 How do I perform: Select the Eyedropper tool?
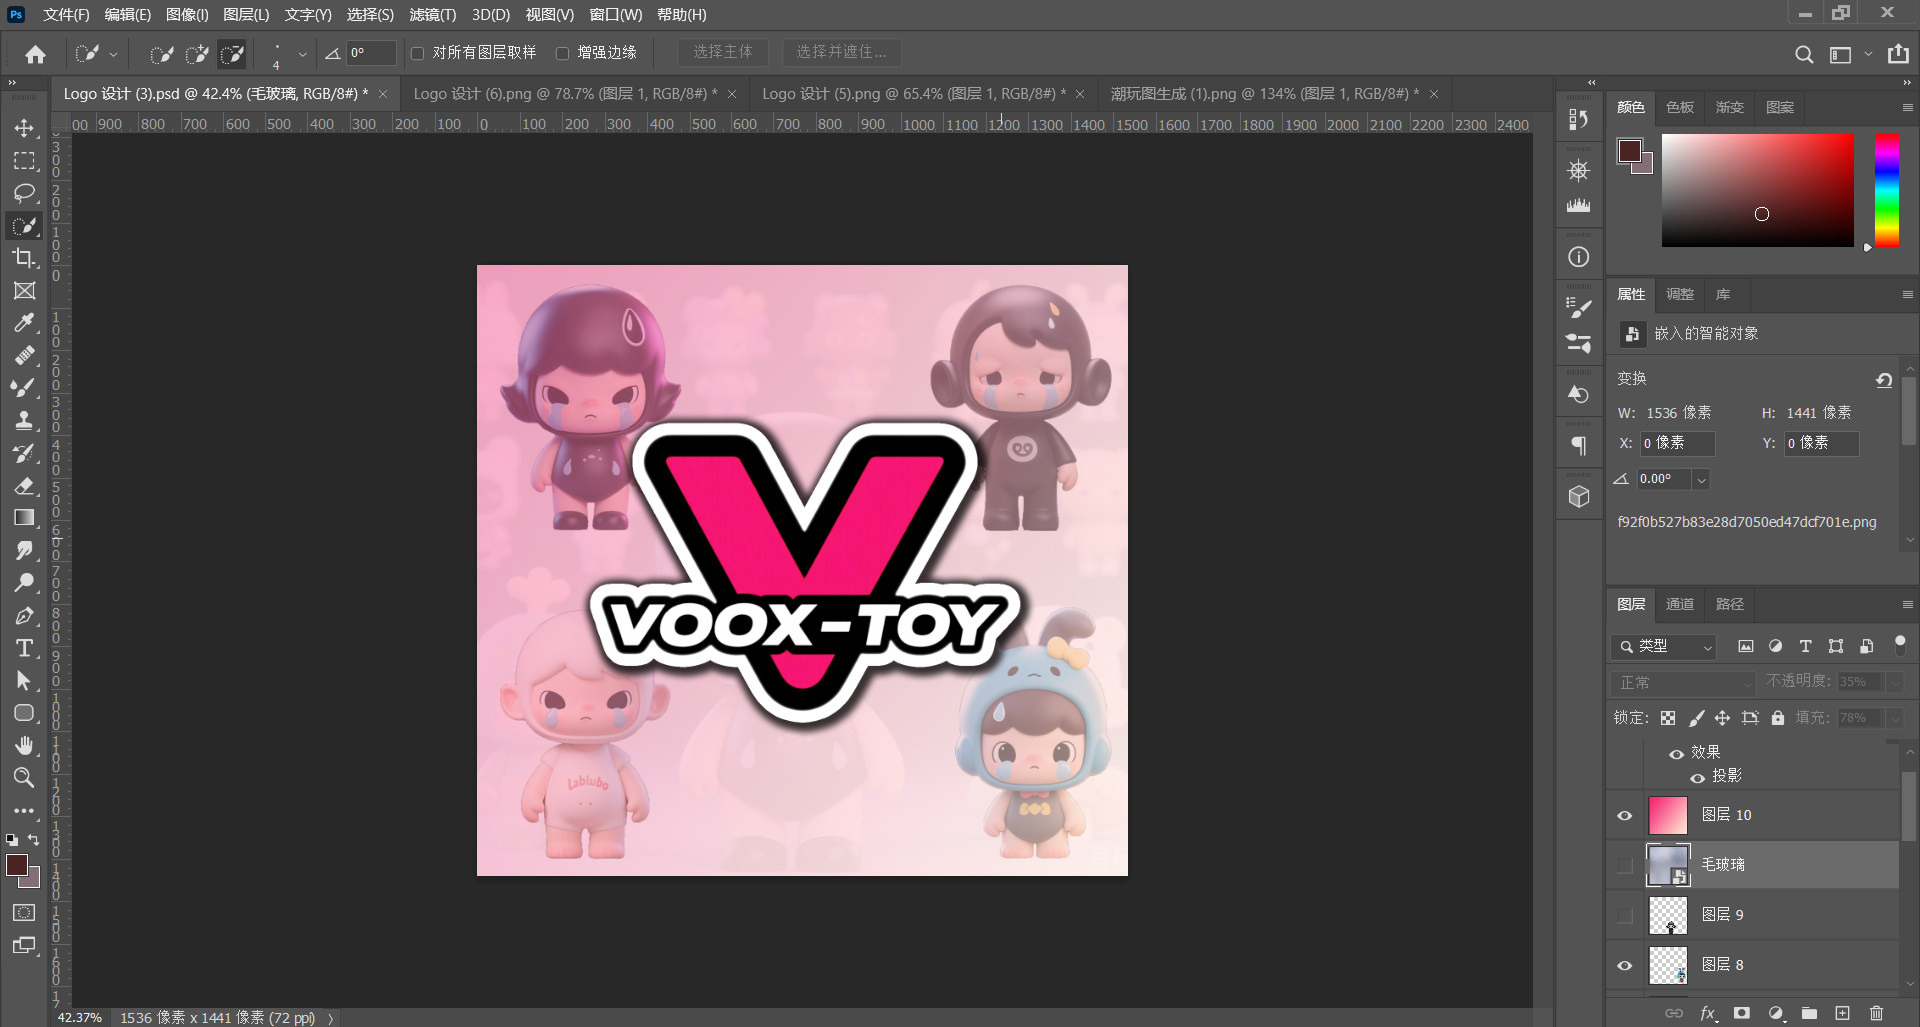[x=24, y=323]
